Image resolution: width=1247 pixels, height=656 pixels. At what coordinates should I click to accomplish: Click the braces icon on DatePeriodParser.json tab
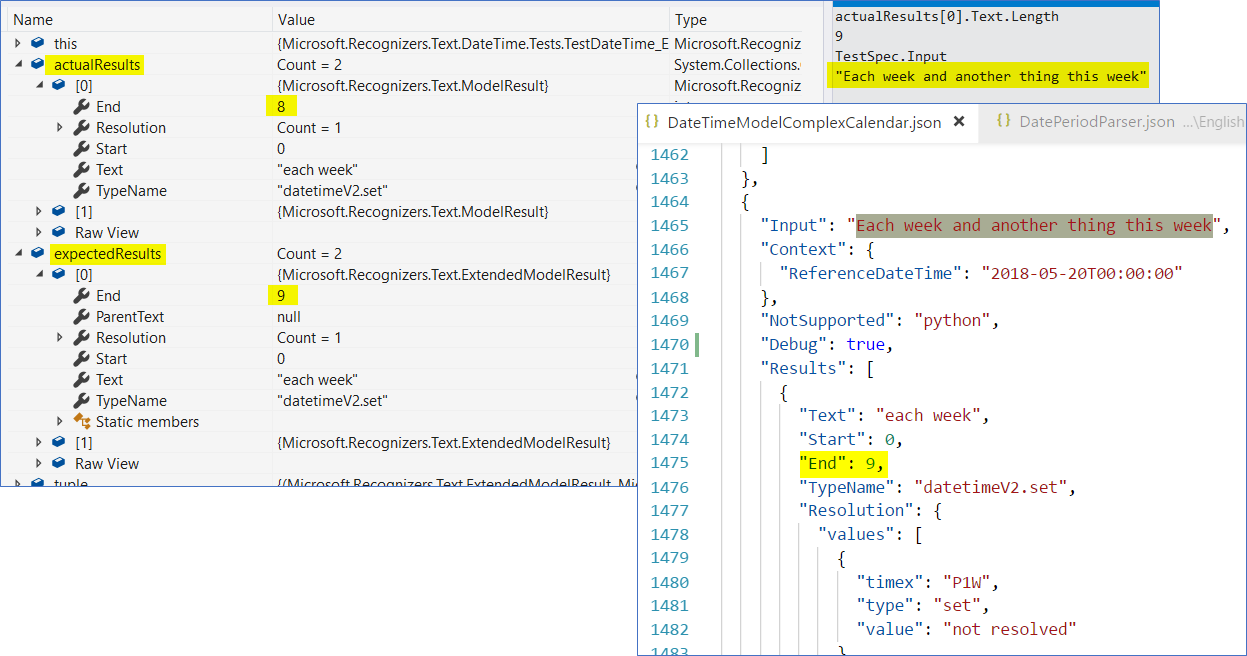click(x=1004, y=122)
